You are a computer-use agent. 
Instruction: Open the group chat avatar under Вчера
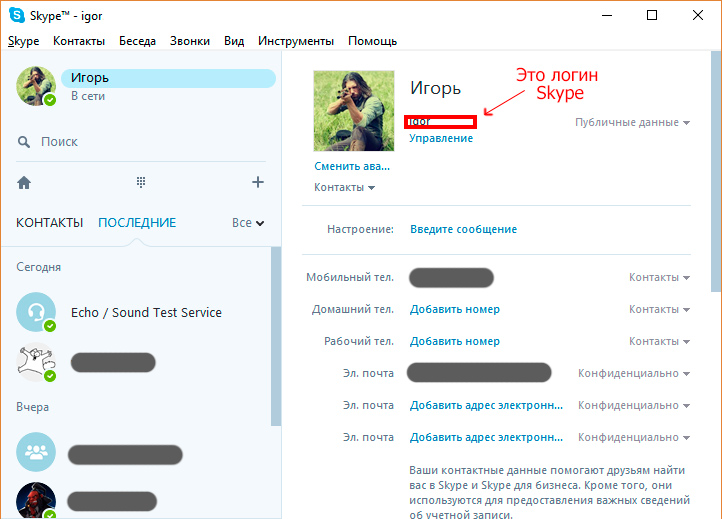pyautogui.click(x=36, y=452)
